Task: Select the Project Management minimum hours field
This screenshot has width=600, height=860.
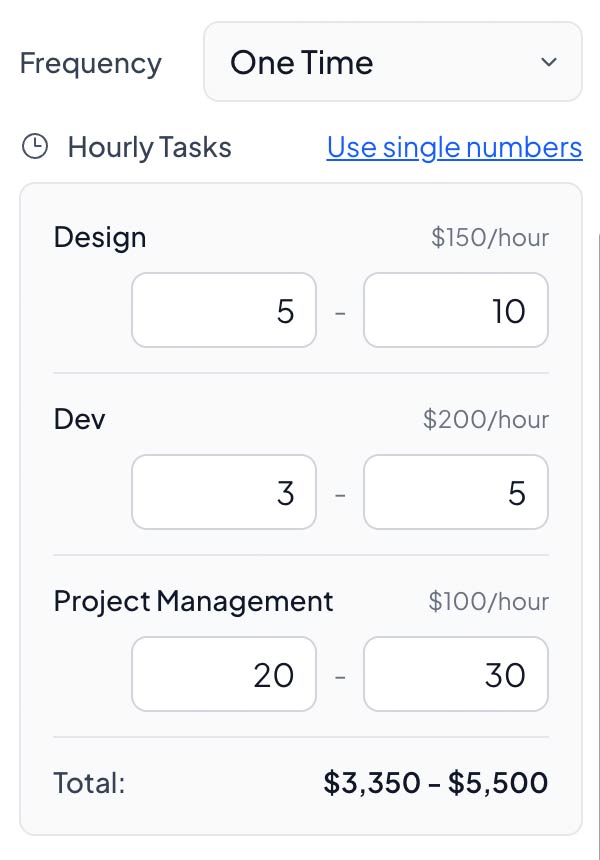Action: 223,674
